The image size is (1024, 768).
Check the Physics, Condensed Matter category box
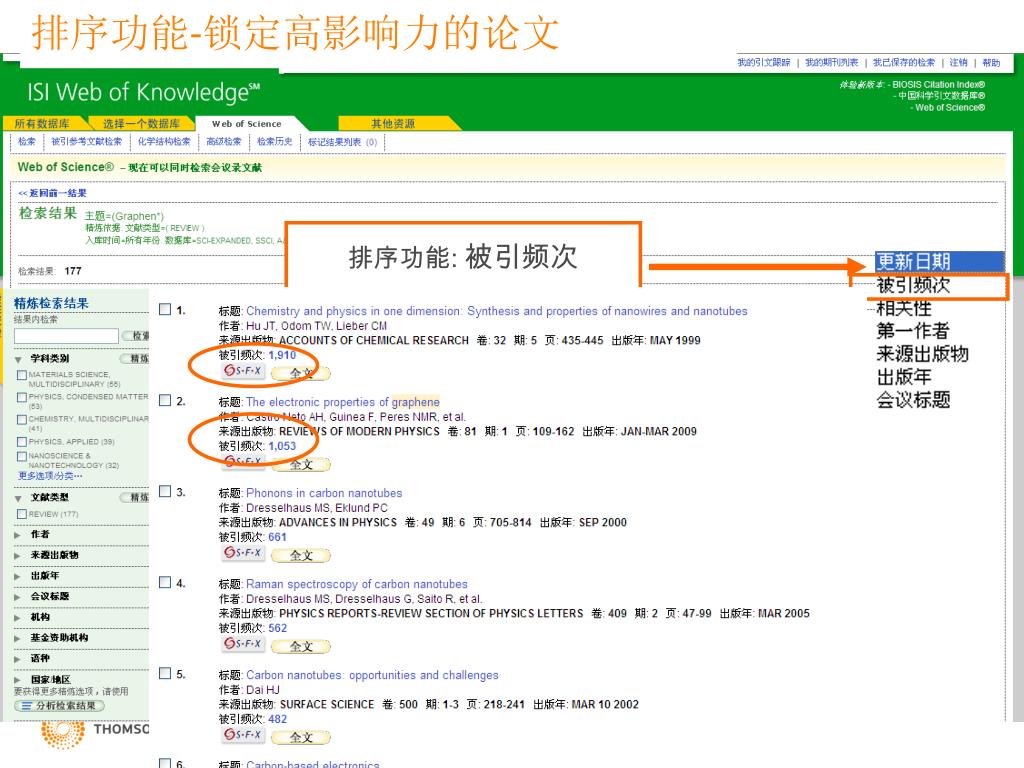pyautogui.click(x=22, y=397)
